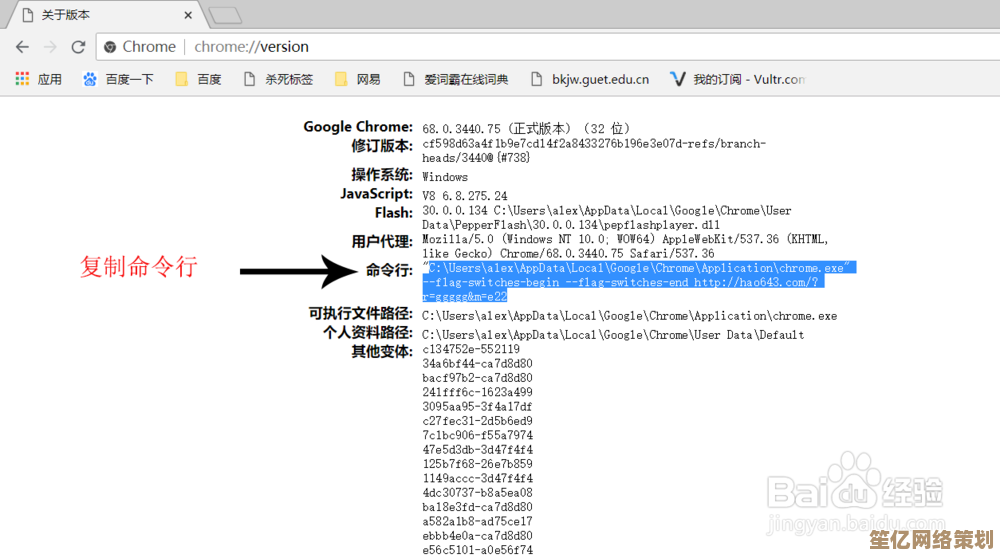This screenshot has width=1000, height=558.
Task: Open the 我的订阅 - Vultr.com bookmark
Action: click(738, 79)
